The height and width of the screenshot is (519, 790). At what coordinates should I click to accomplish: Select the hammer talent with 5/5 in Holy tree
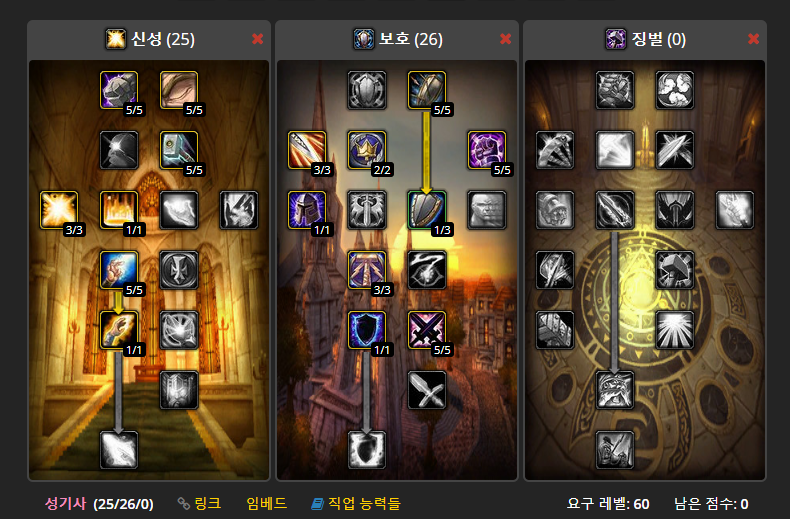tap(179, 150)
